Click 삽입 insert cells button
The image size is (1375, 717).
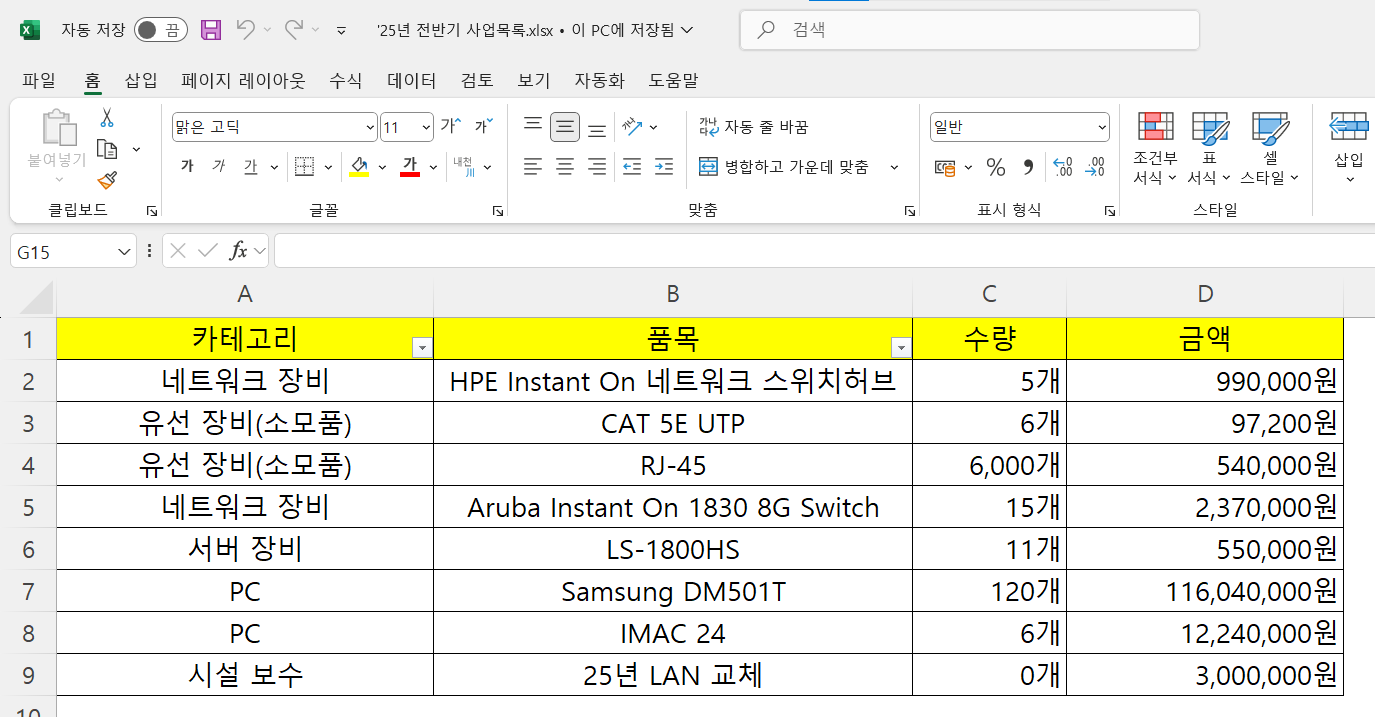click(1349, 149)
